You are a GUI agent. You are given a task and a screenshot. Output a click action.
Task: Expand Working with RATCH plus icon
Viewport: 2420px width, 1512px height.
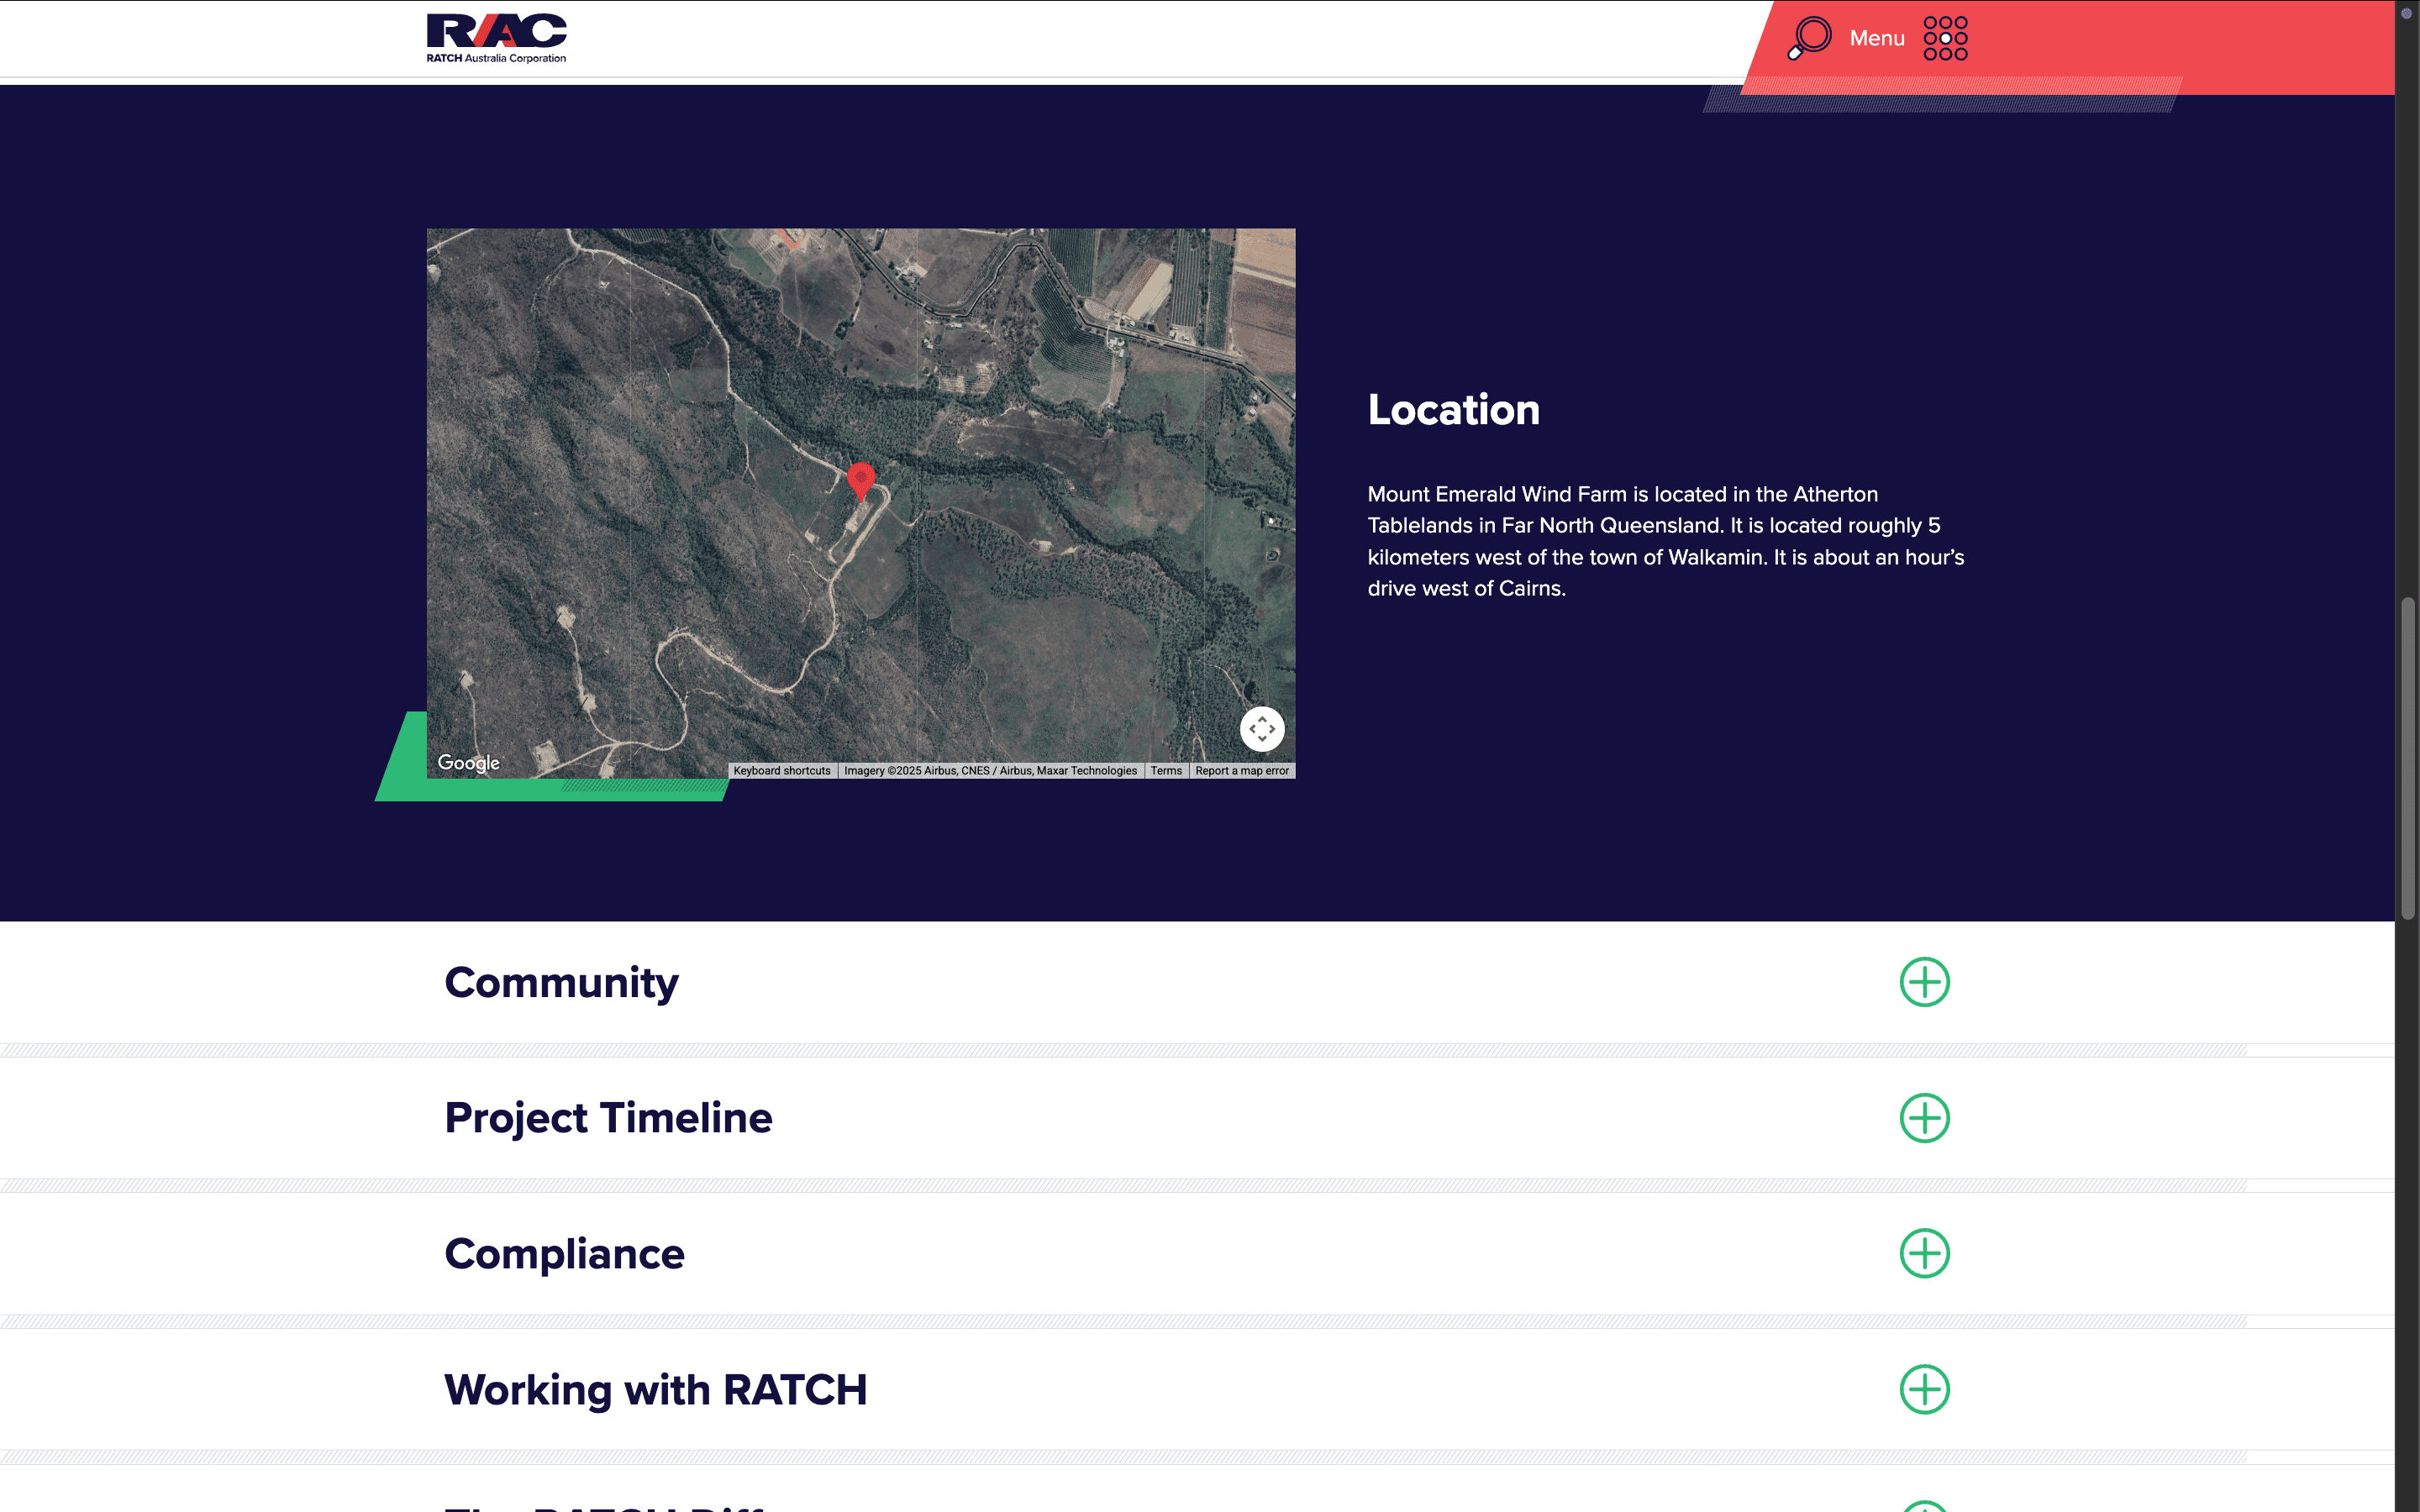[1924, 1389]
